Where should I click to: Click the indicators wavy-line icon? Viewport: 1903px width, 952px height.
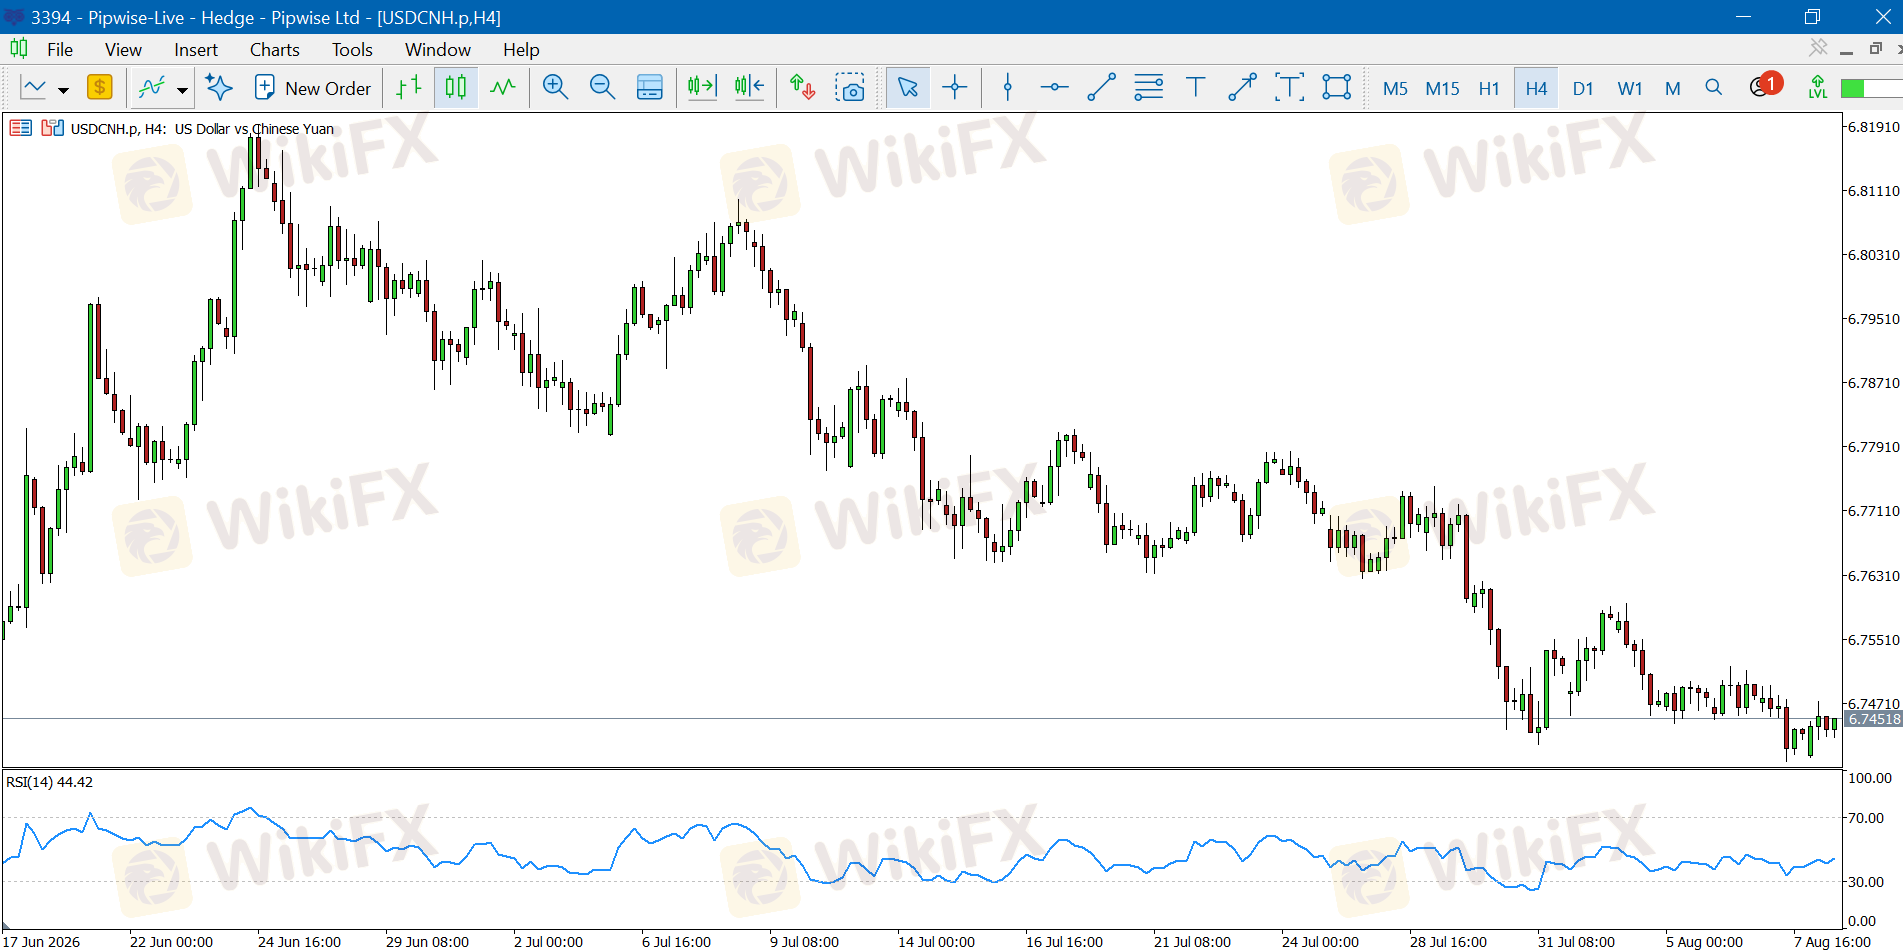point(152,88)
